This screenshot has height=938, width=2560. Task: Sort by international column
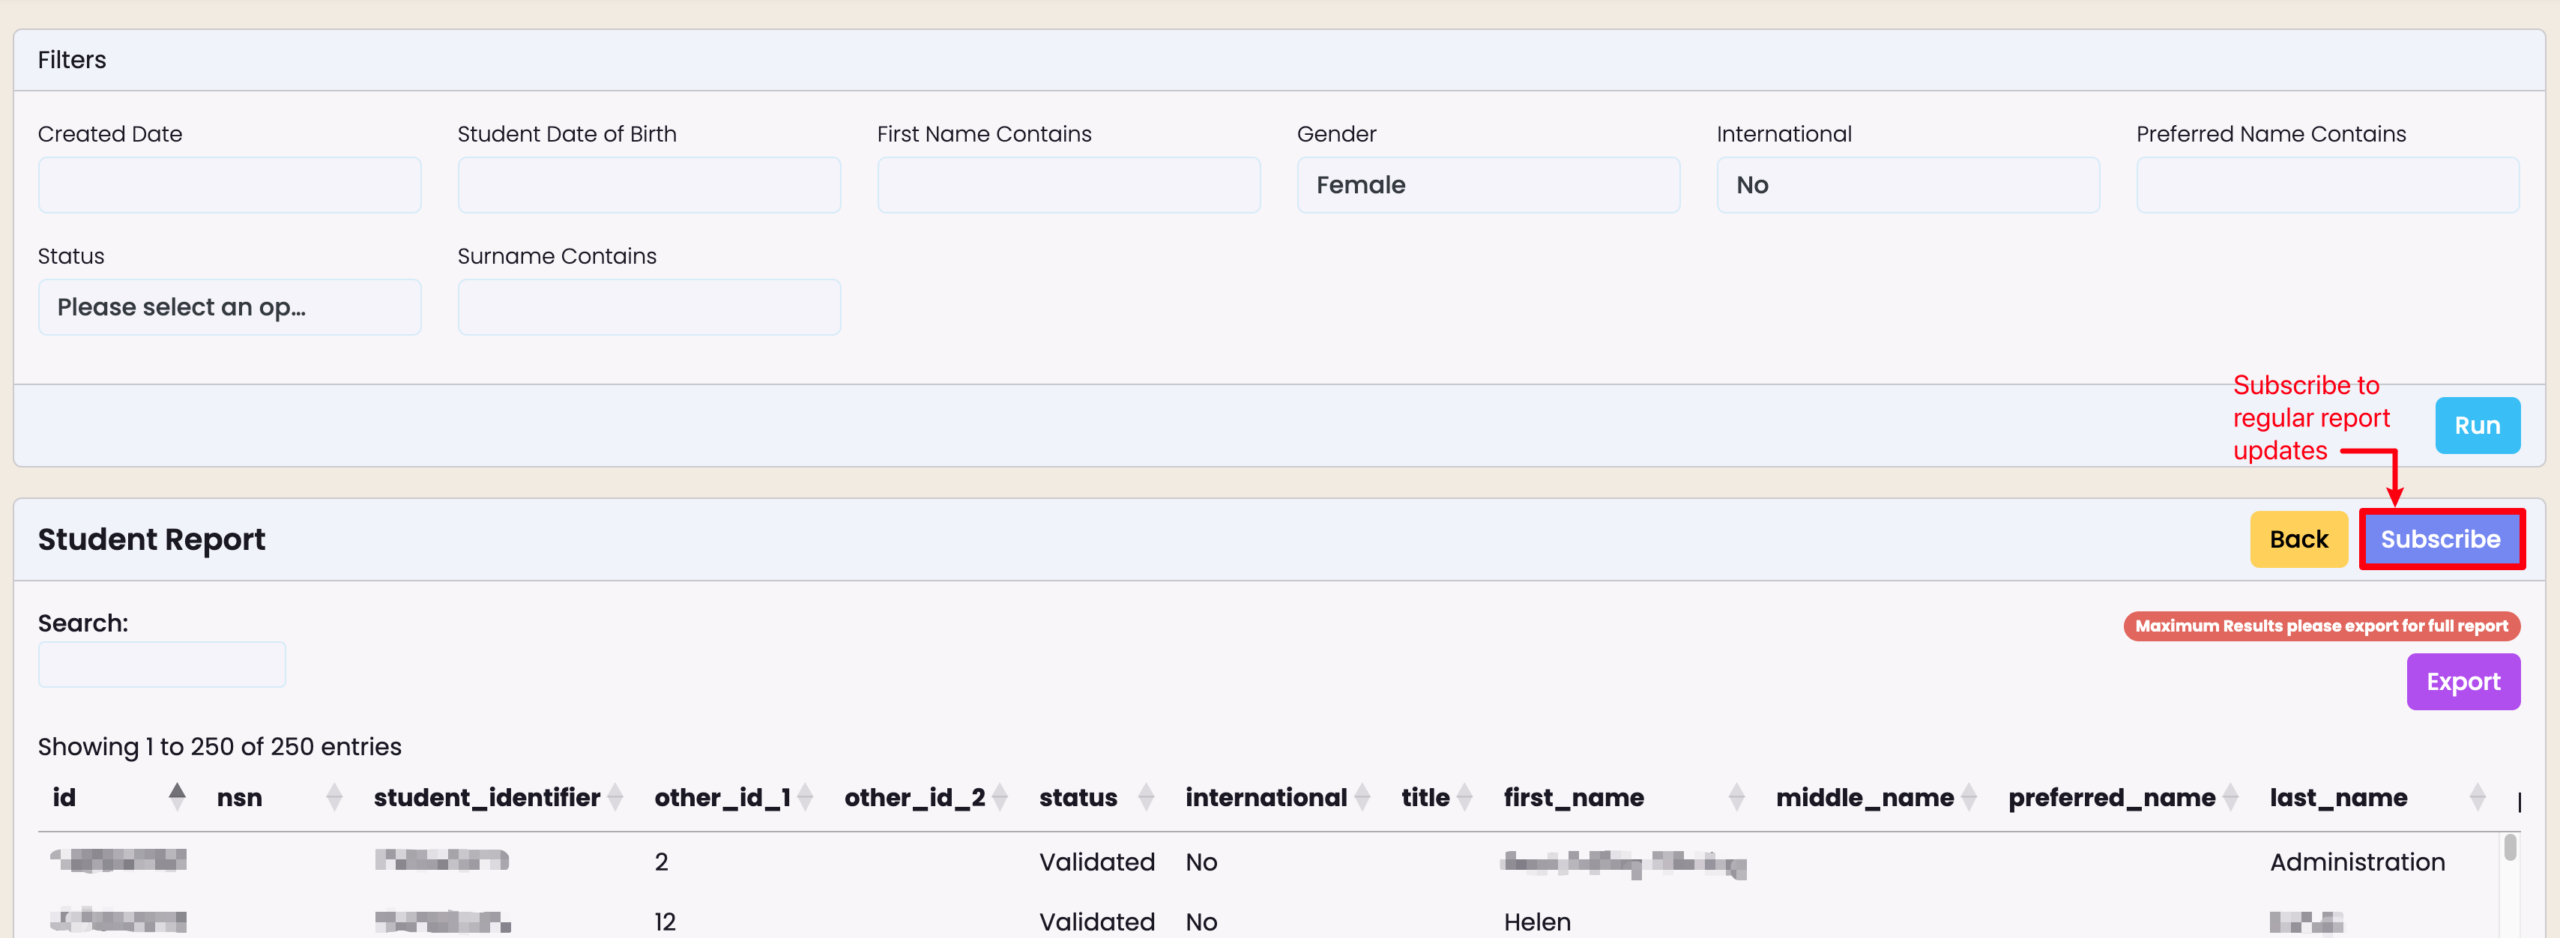click(1361, 797)
